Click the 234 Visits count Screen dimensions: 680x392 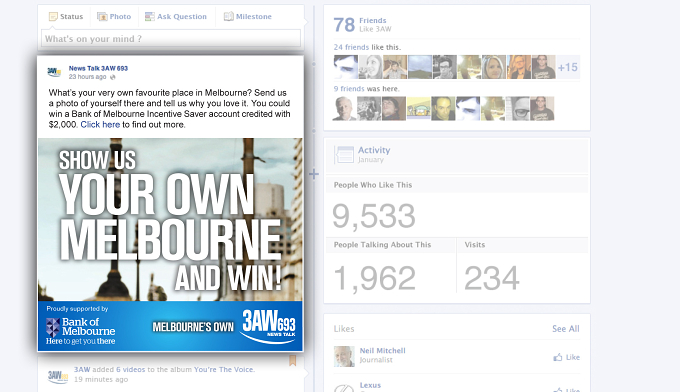pyautogui.click(x=492, y=278)
